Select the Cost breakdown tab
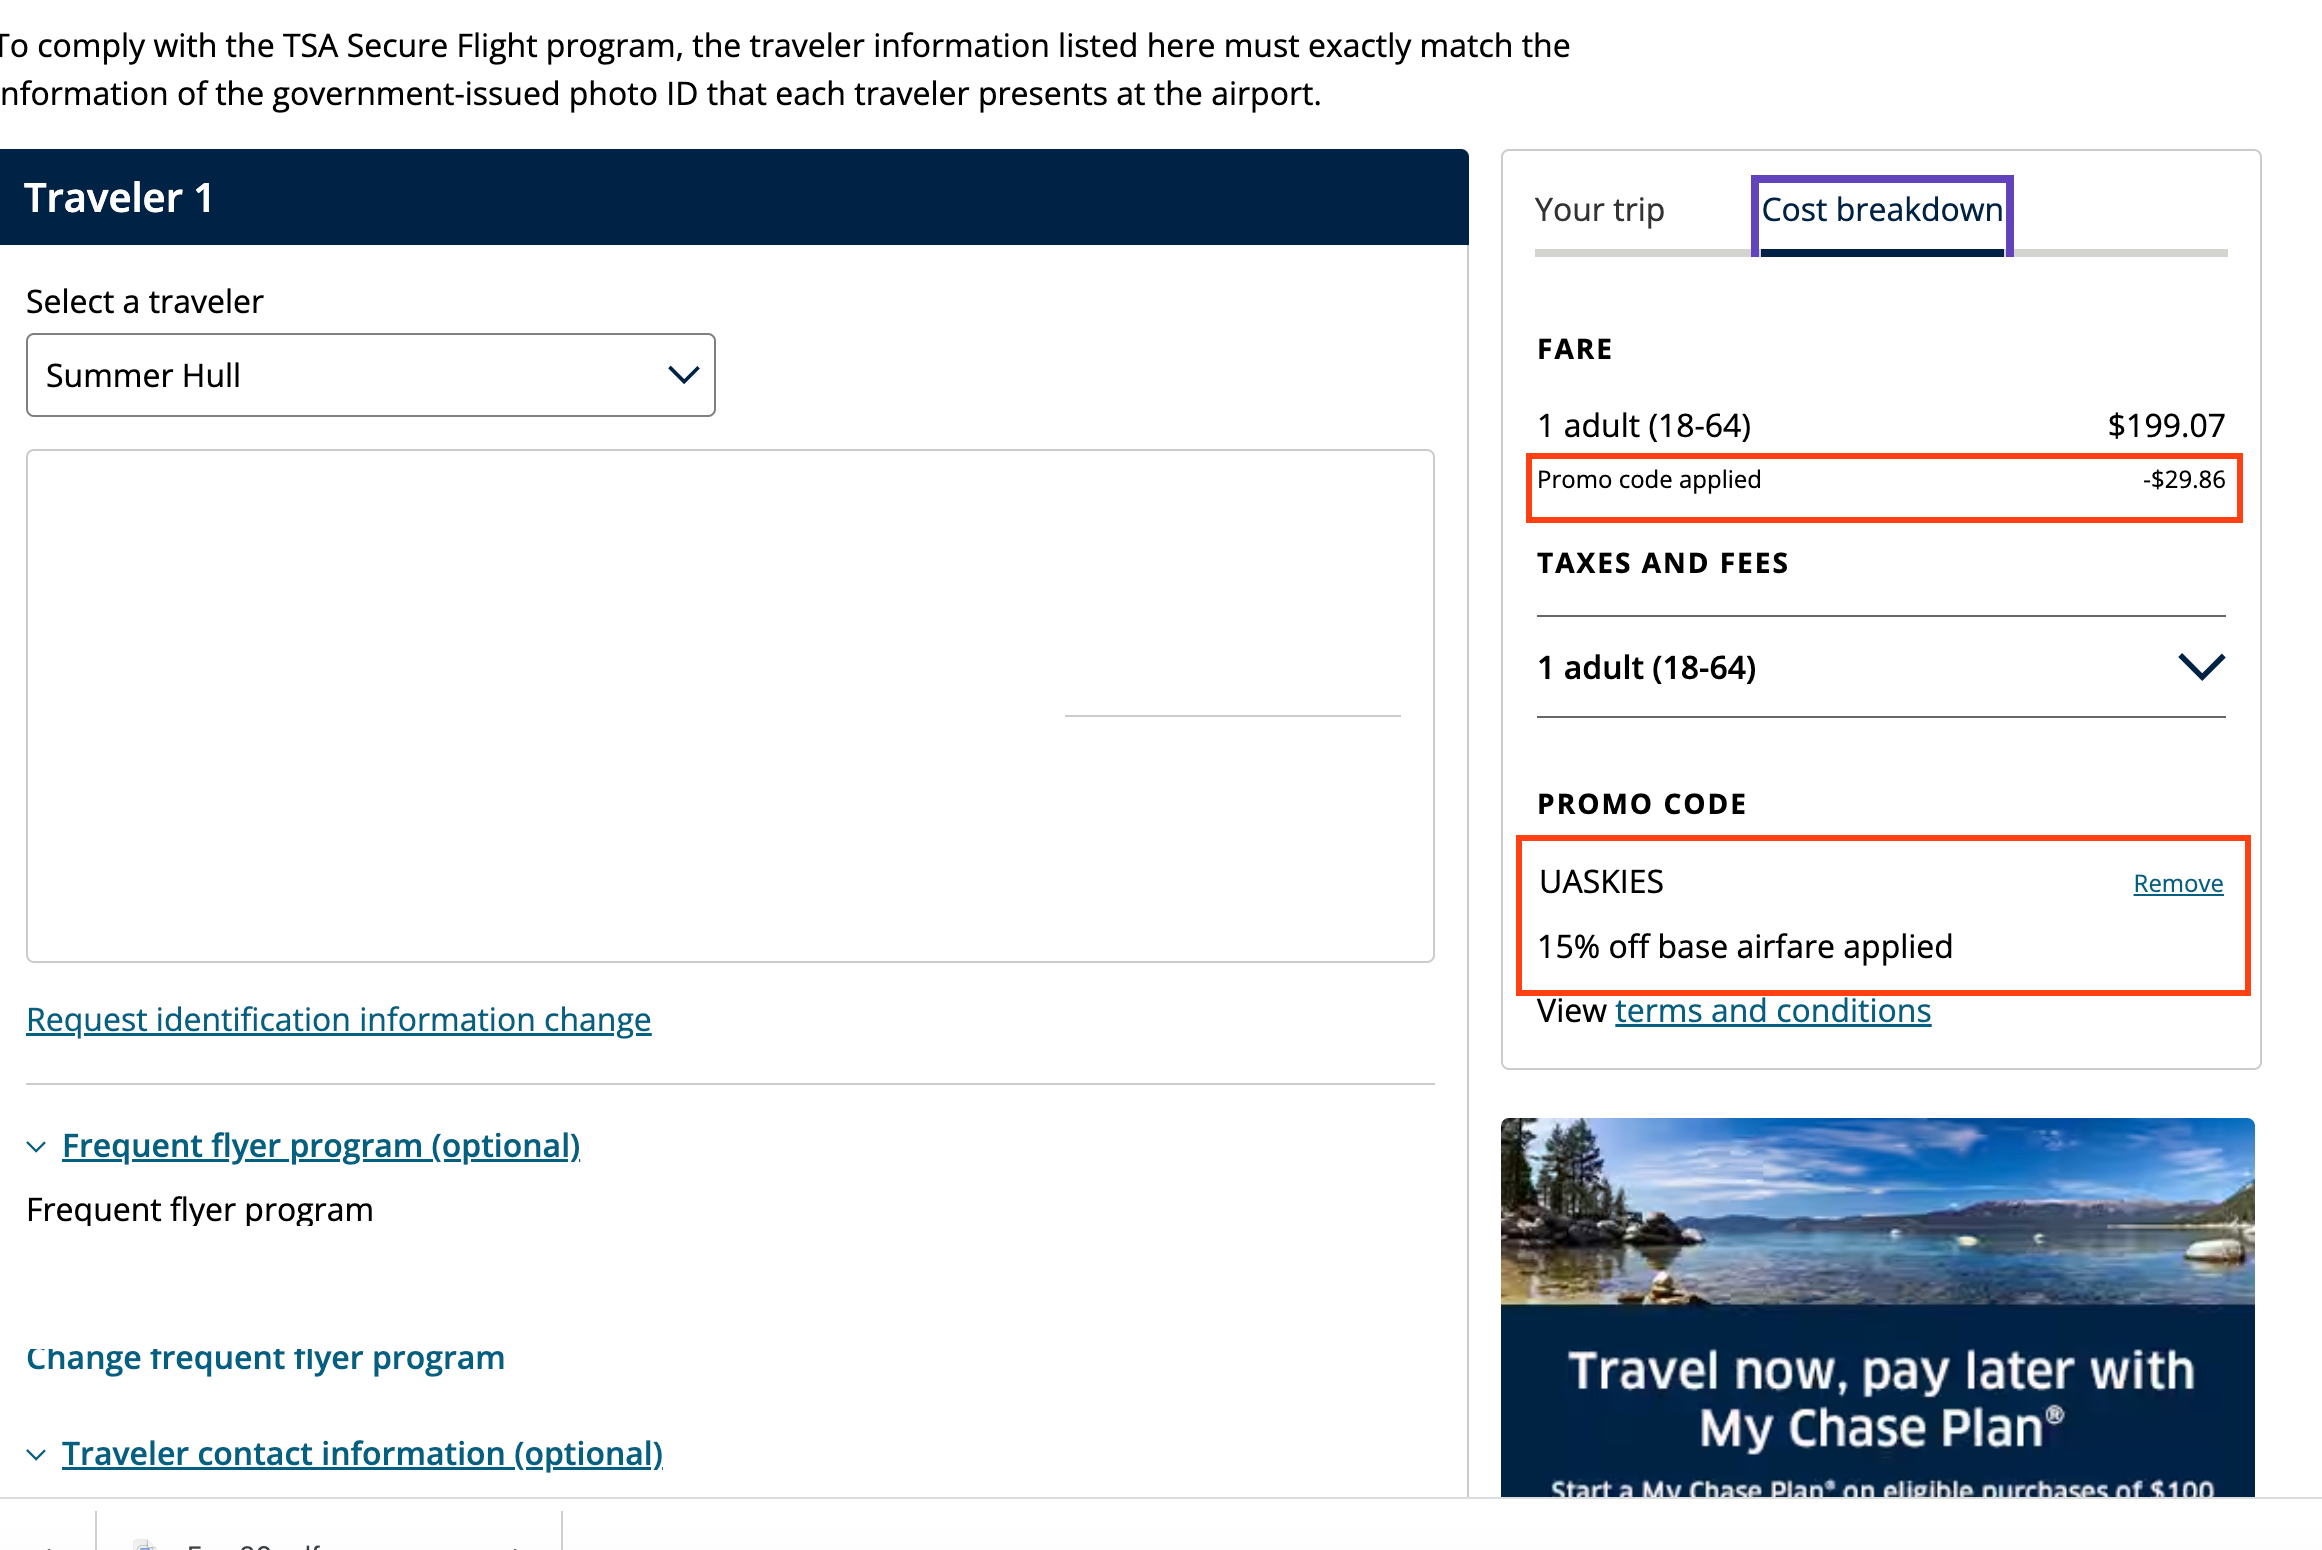Screen dimensions: 2322x1550 click(x=1881, y=210)
